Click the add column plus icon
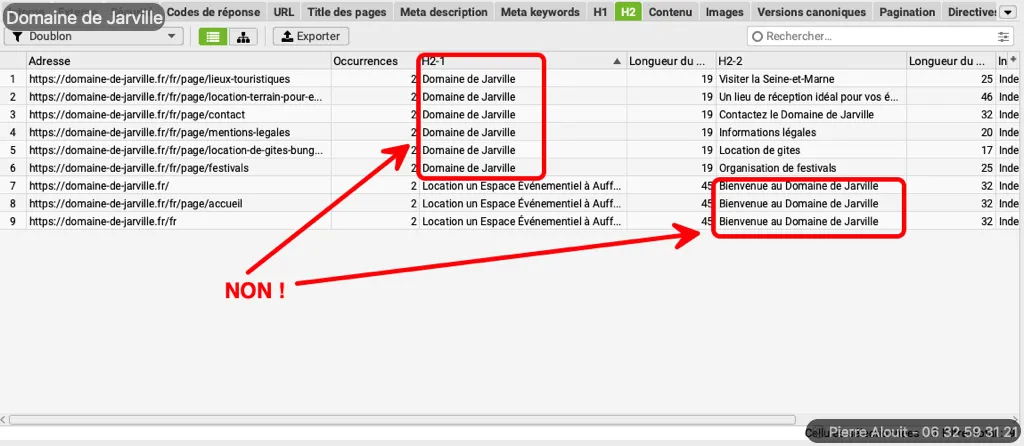The image size is (1024, 446). pyautogui.click(x=1013, y=61)
